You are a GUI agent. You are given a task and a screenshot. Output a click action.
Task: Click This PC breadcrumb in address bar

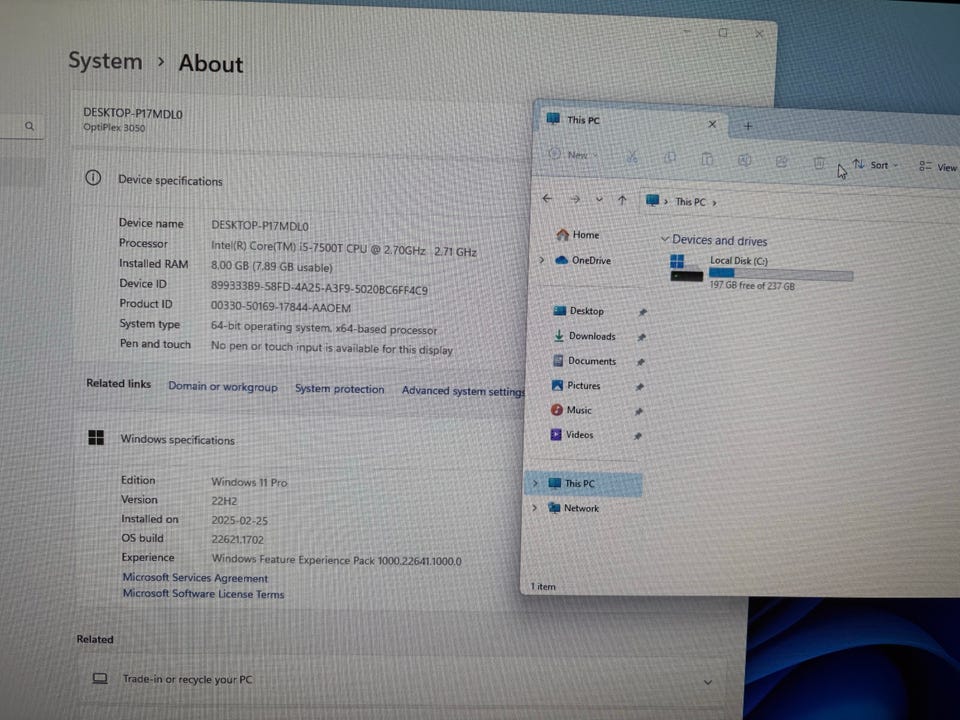pyautogui.click(x=691, y=202)
